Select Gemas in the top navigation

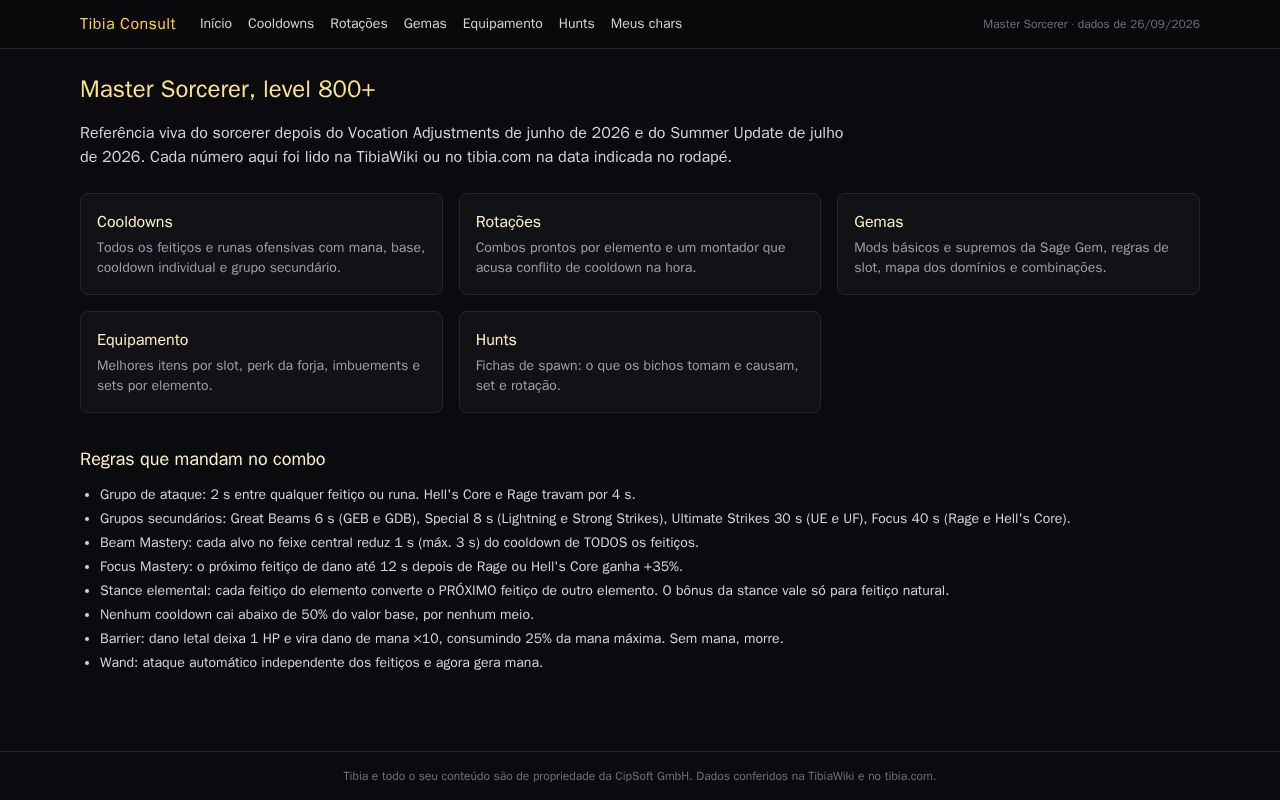click(x=425, y=24)
